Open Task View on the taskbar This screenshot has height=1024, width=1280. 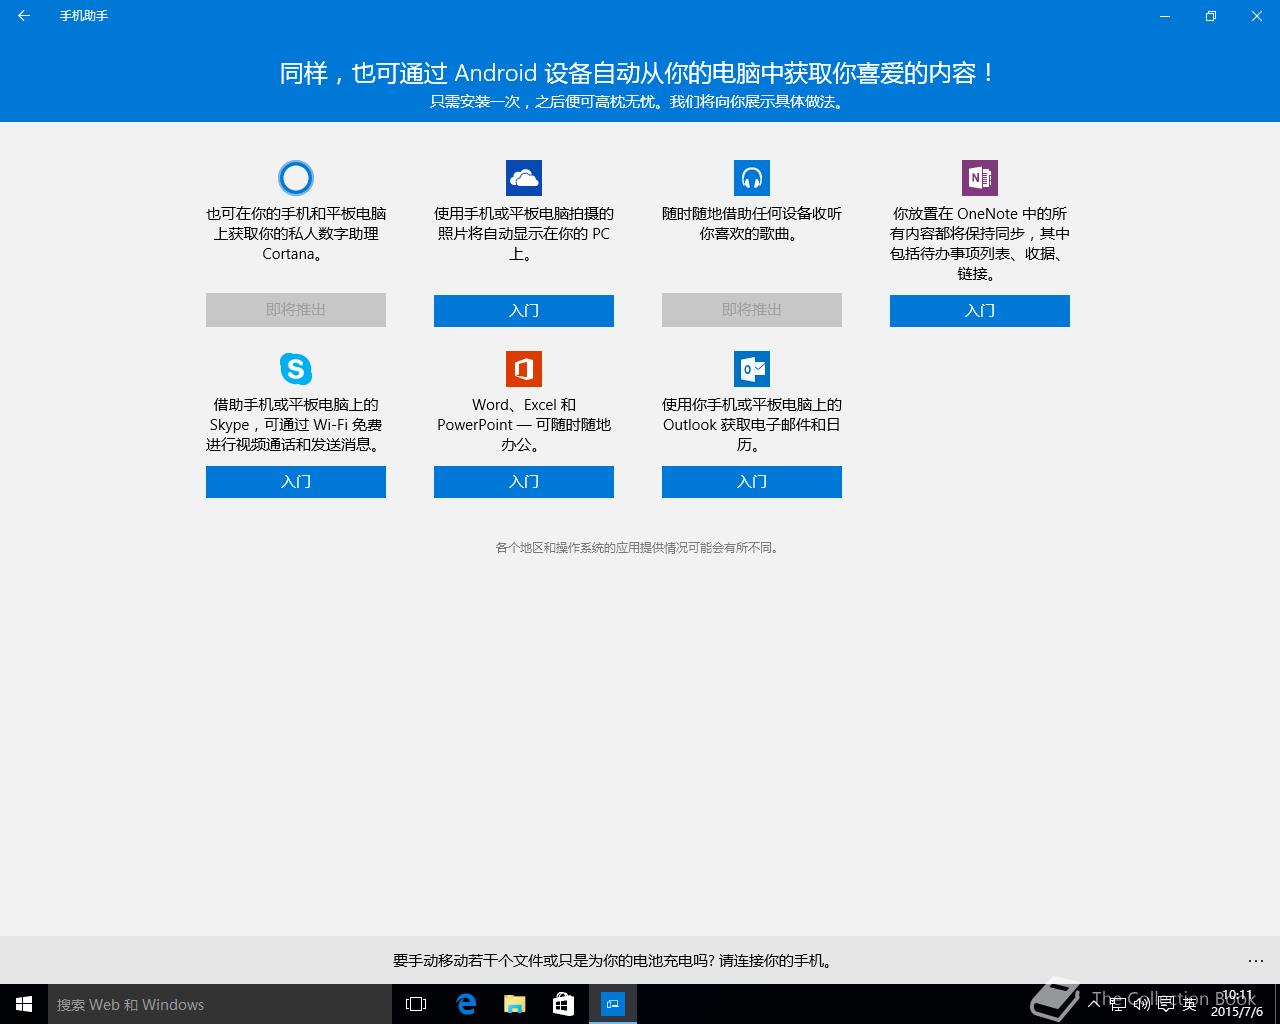[x=416, y=1004]
